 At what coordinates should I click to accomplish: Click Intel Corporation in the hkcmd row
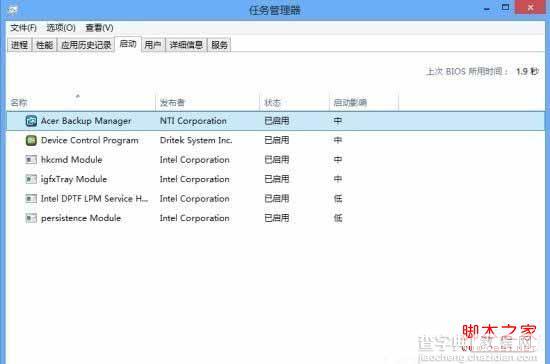coord(195,160)
